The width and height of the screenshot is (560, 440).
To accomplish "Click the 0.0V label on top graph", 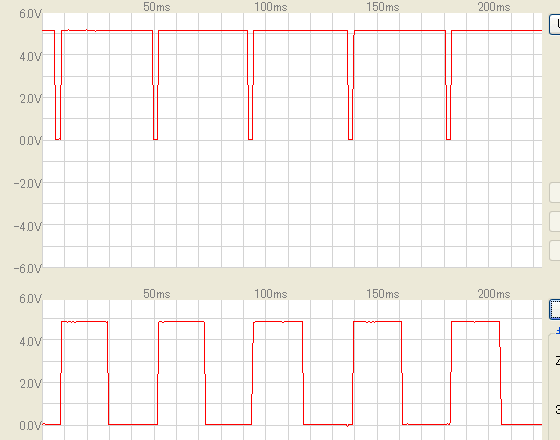I will point(31,141).
